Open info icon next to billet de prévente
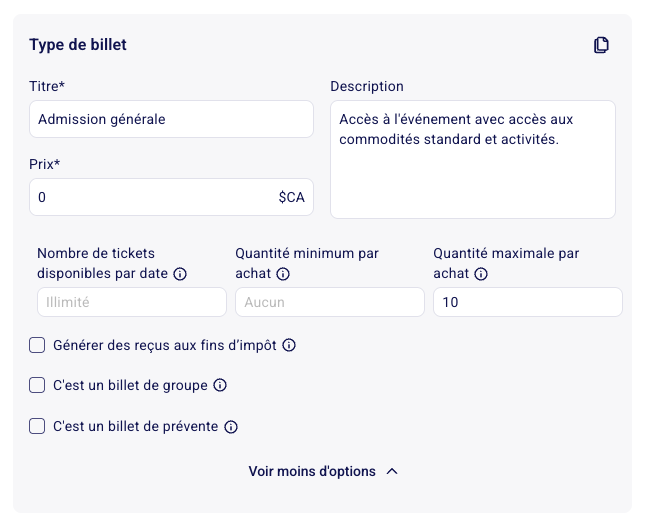This screenshot has height=528, width=651. coord(231,427)
